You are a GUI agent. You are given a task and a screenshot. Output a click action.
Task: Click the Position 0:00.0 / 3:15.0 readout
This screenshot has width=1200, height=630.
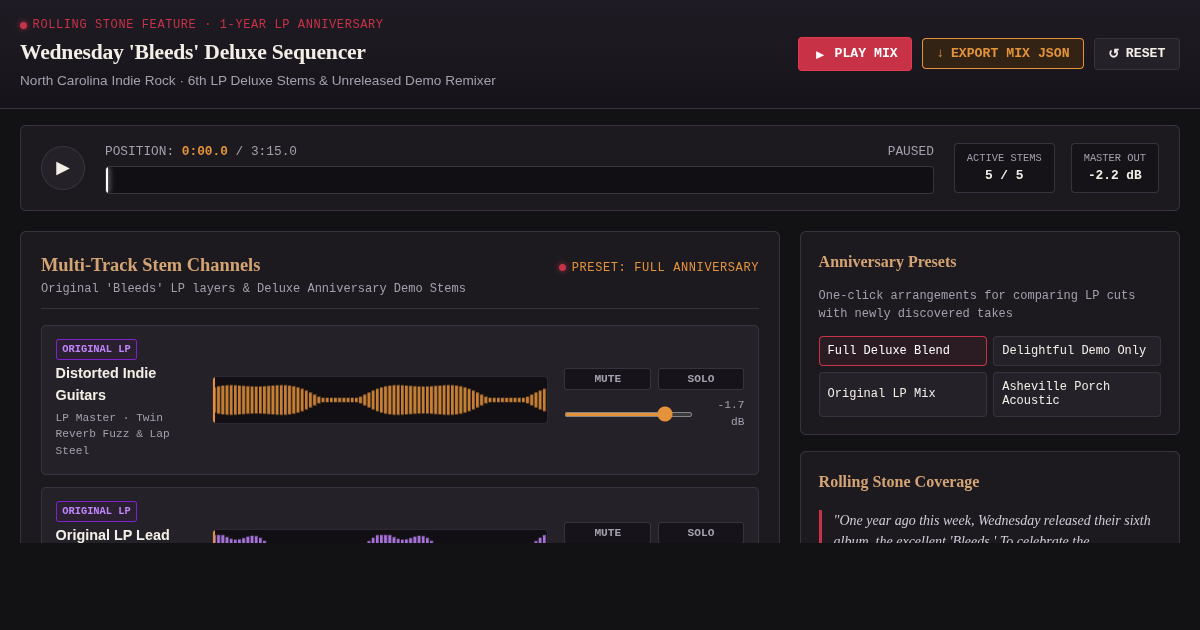(x=201, y=152)
